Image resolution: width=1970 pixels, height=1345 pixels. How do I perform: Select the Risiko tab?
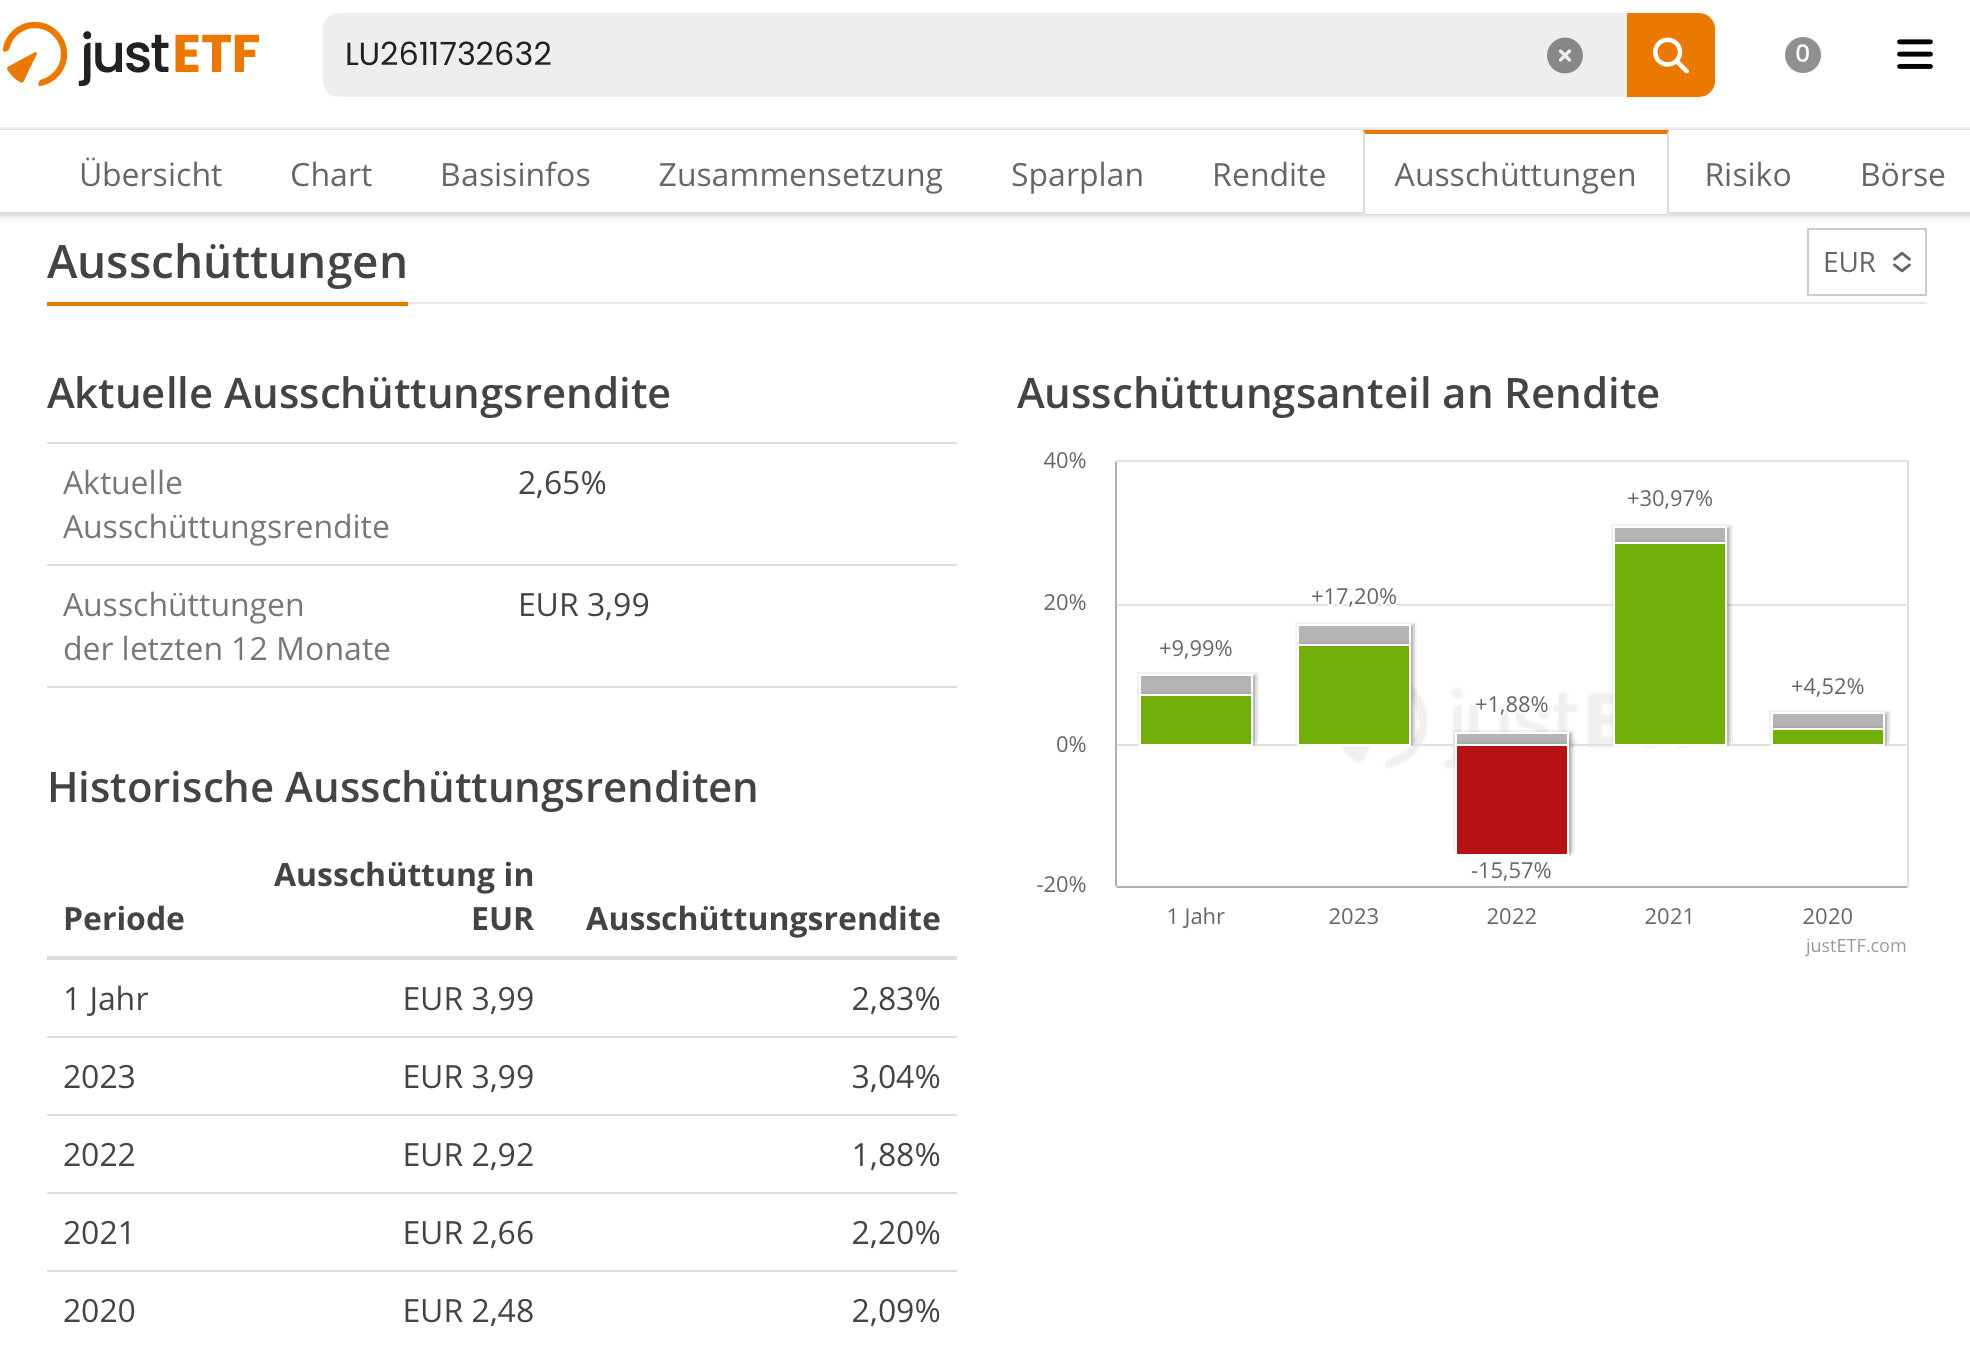tap(1747, 175)
